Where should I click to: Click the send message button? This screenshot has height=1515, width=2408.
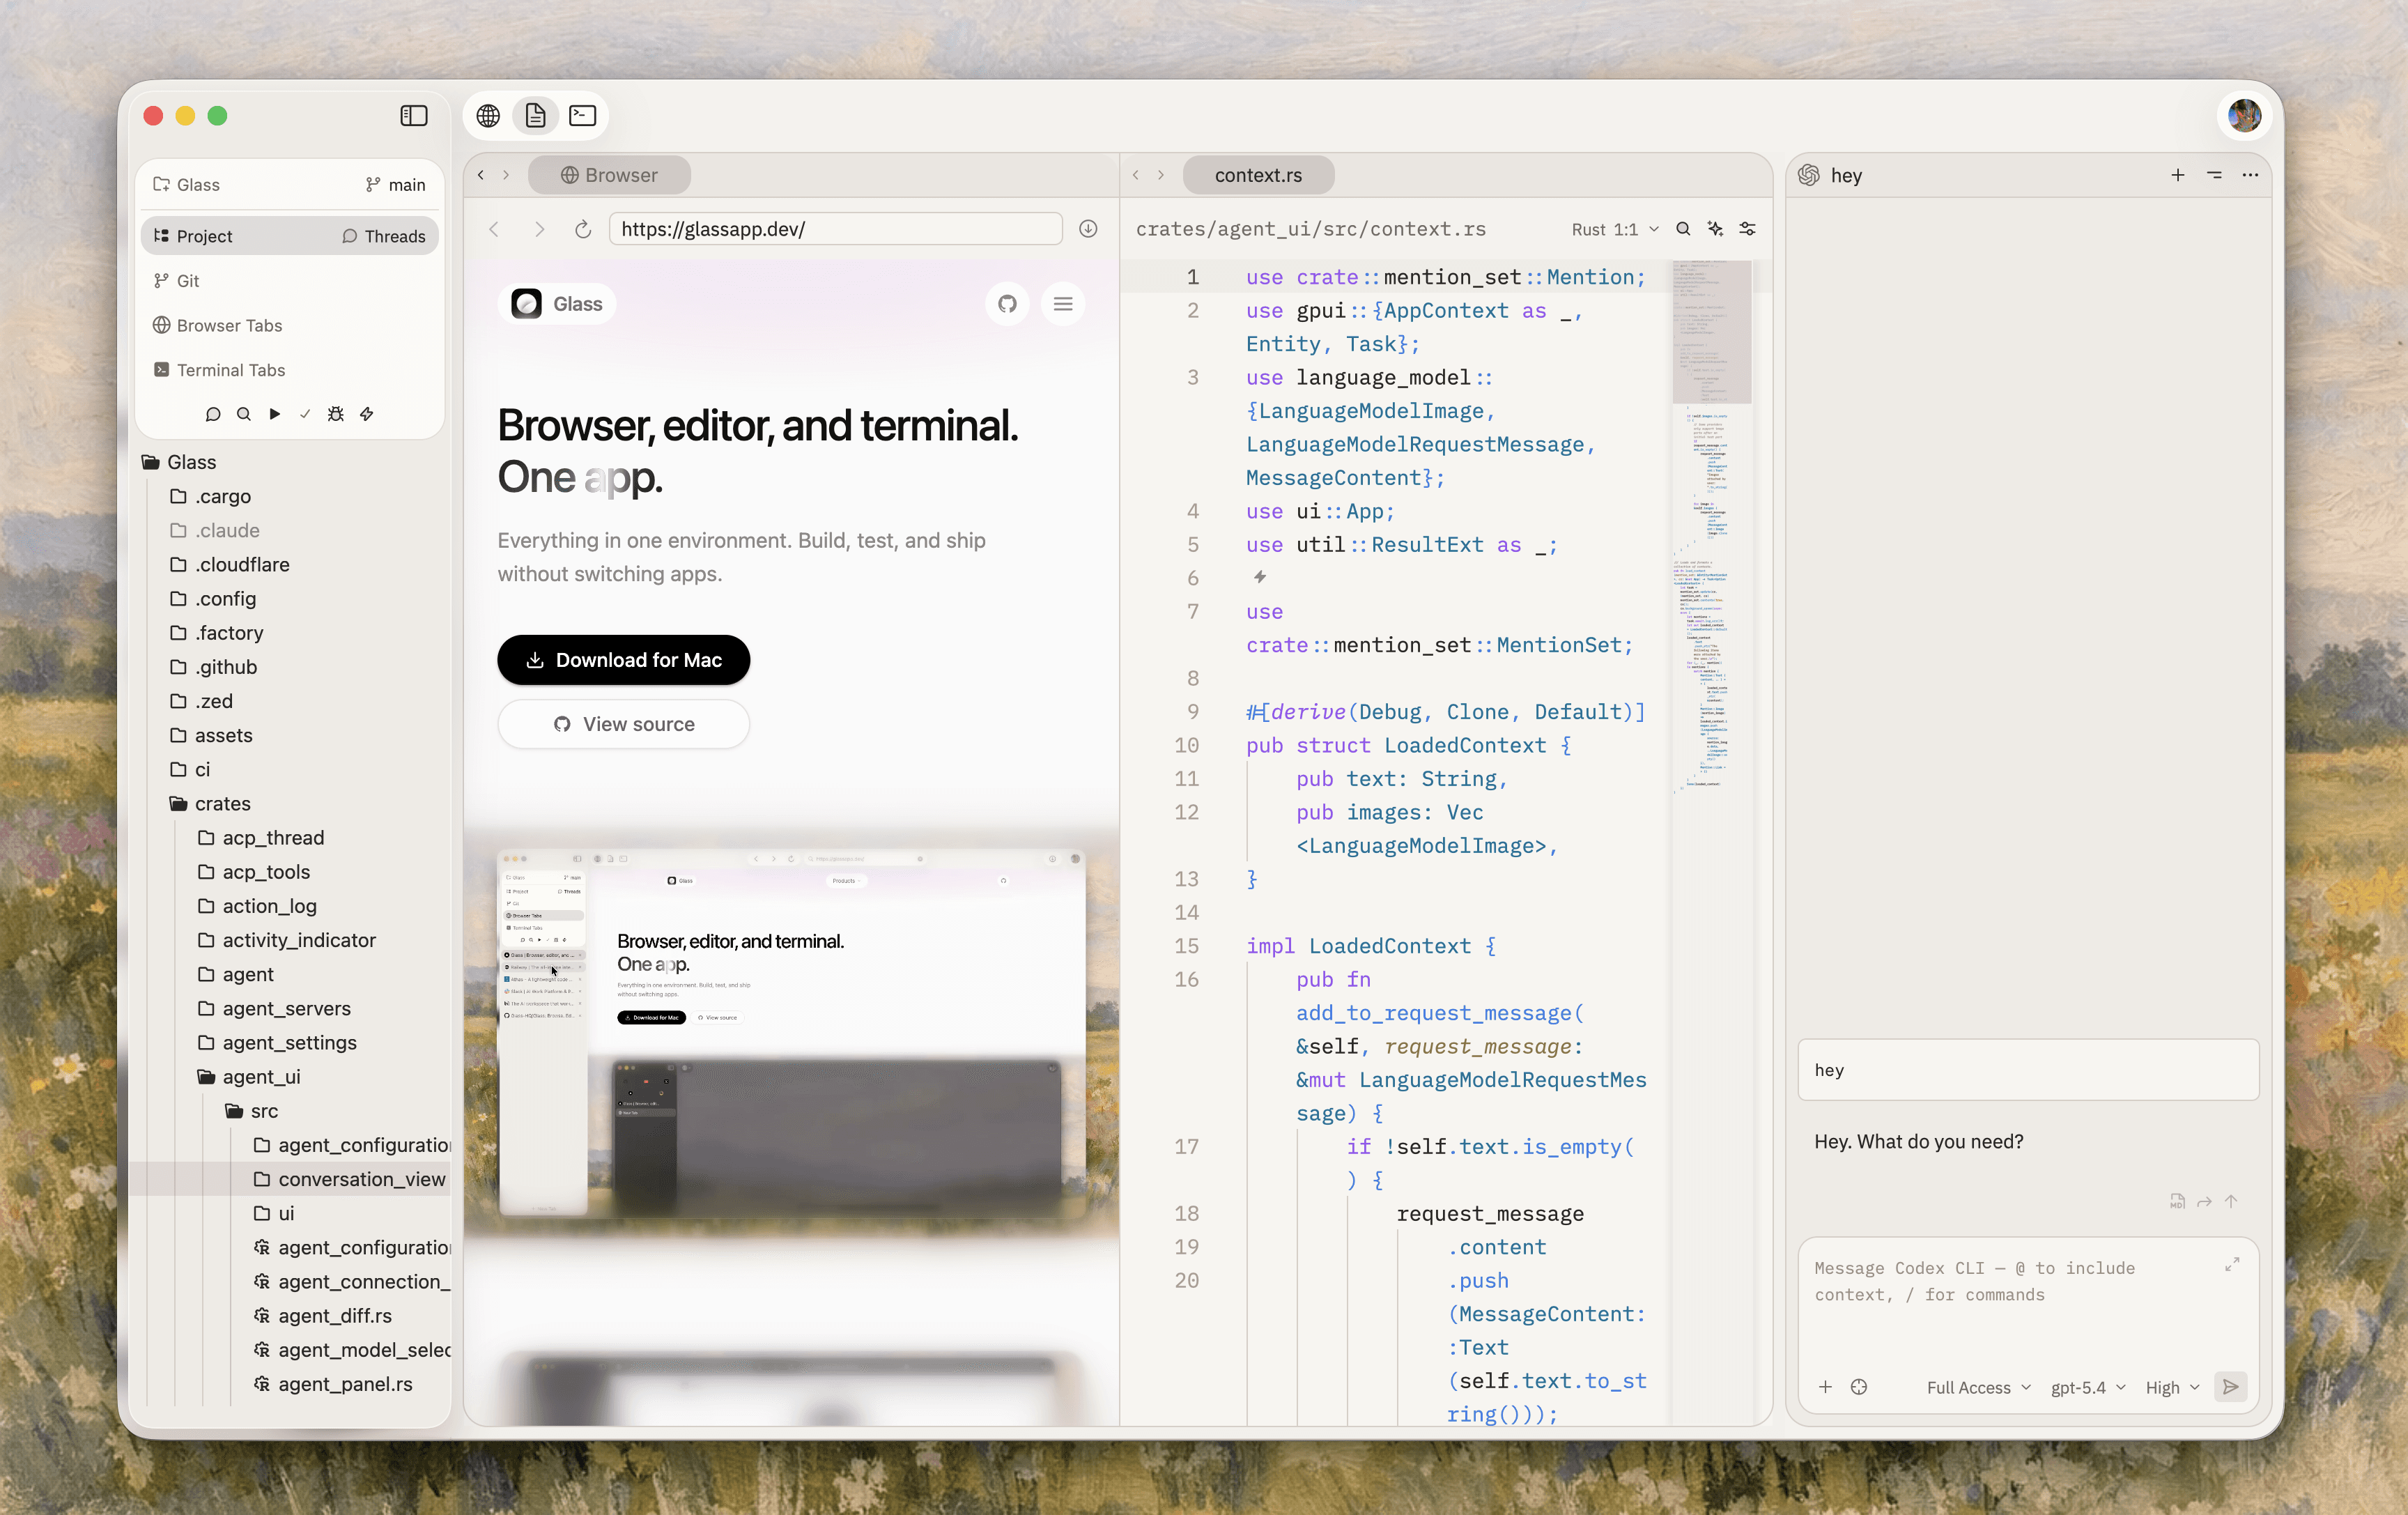(x=2231, y=1387)
